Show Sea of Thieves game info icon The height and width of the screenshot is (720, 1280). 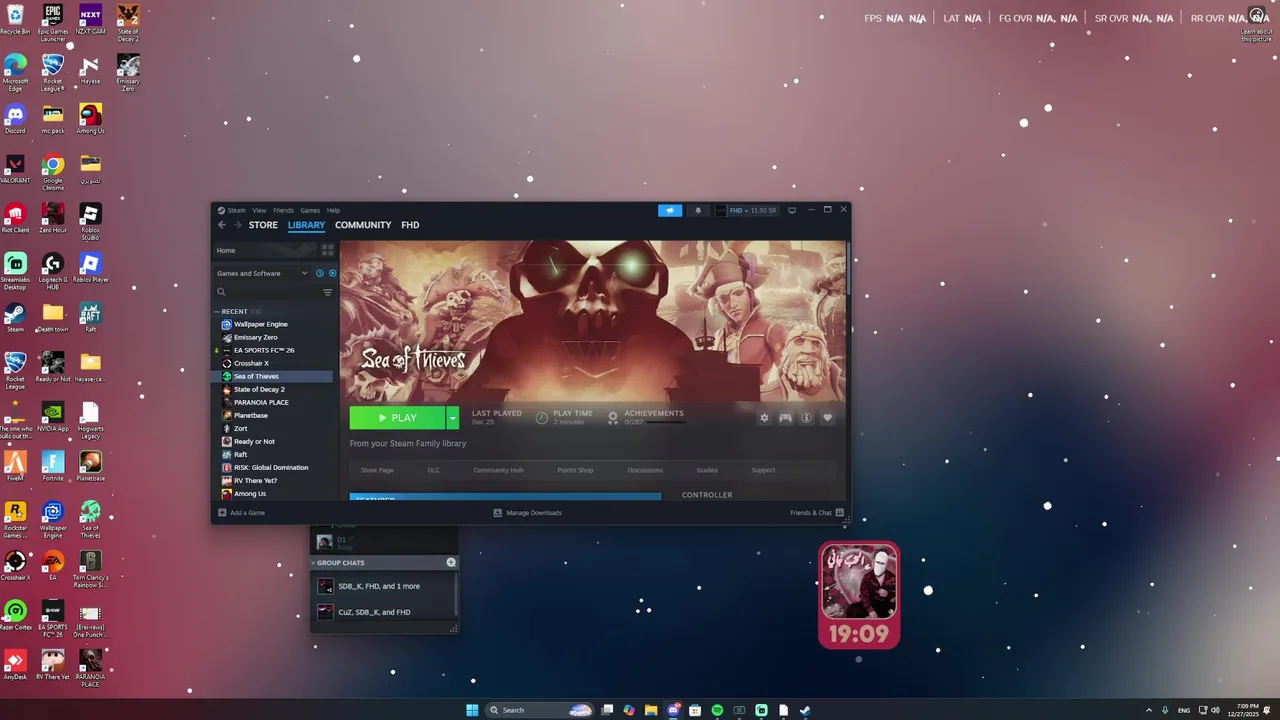click(806, 418)
